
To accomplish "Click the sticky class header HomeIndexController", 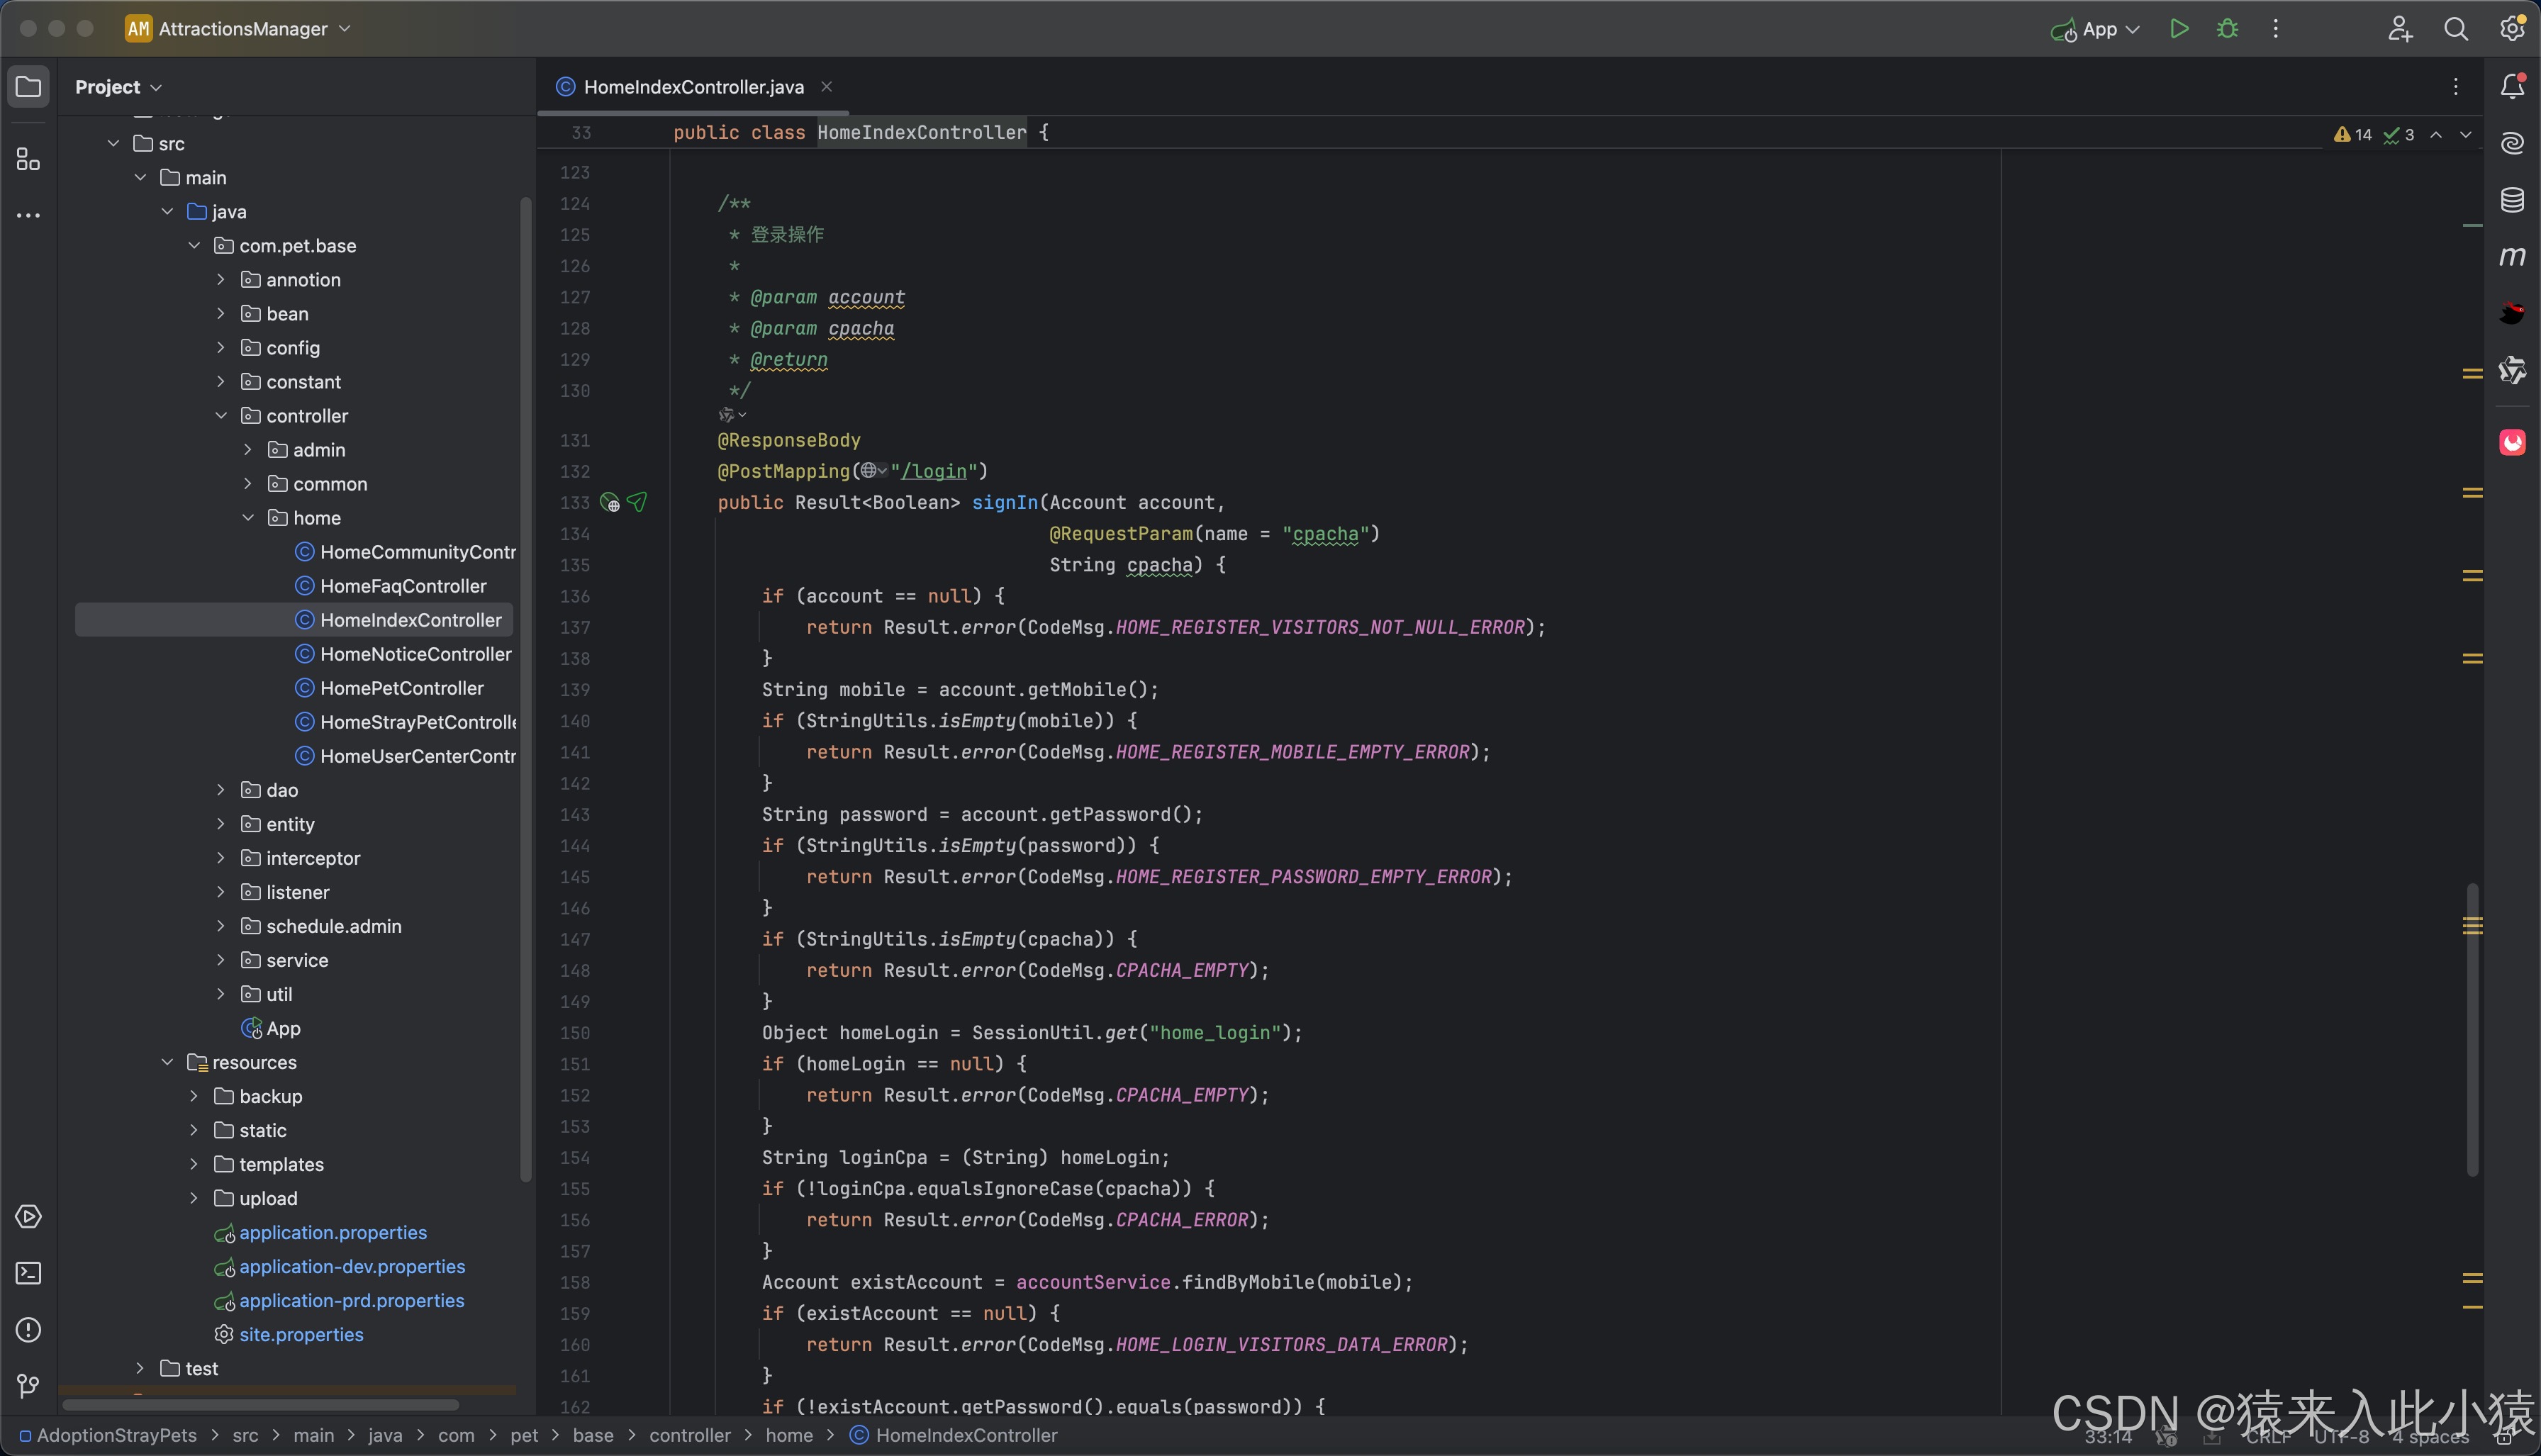I will coord(921,132).
